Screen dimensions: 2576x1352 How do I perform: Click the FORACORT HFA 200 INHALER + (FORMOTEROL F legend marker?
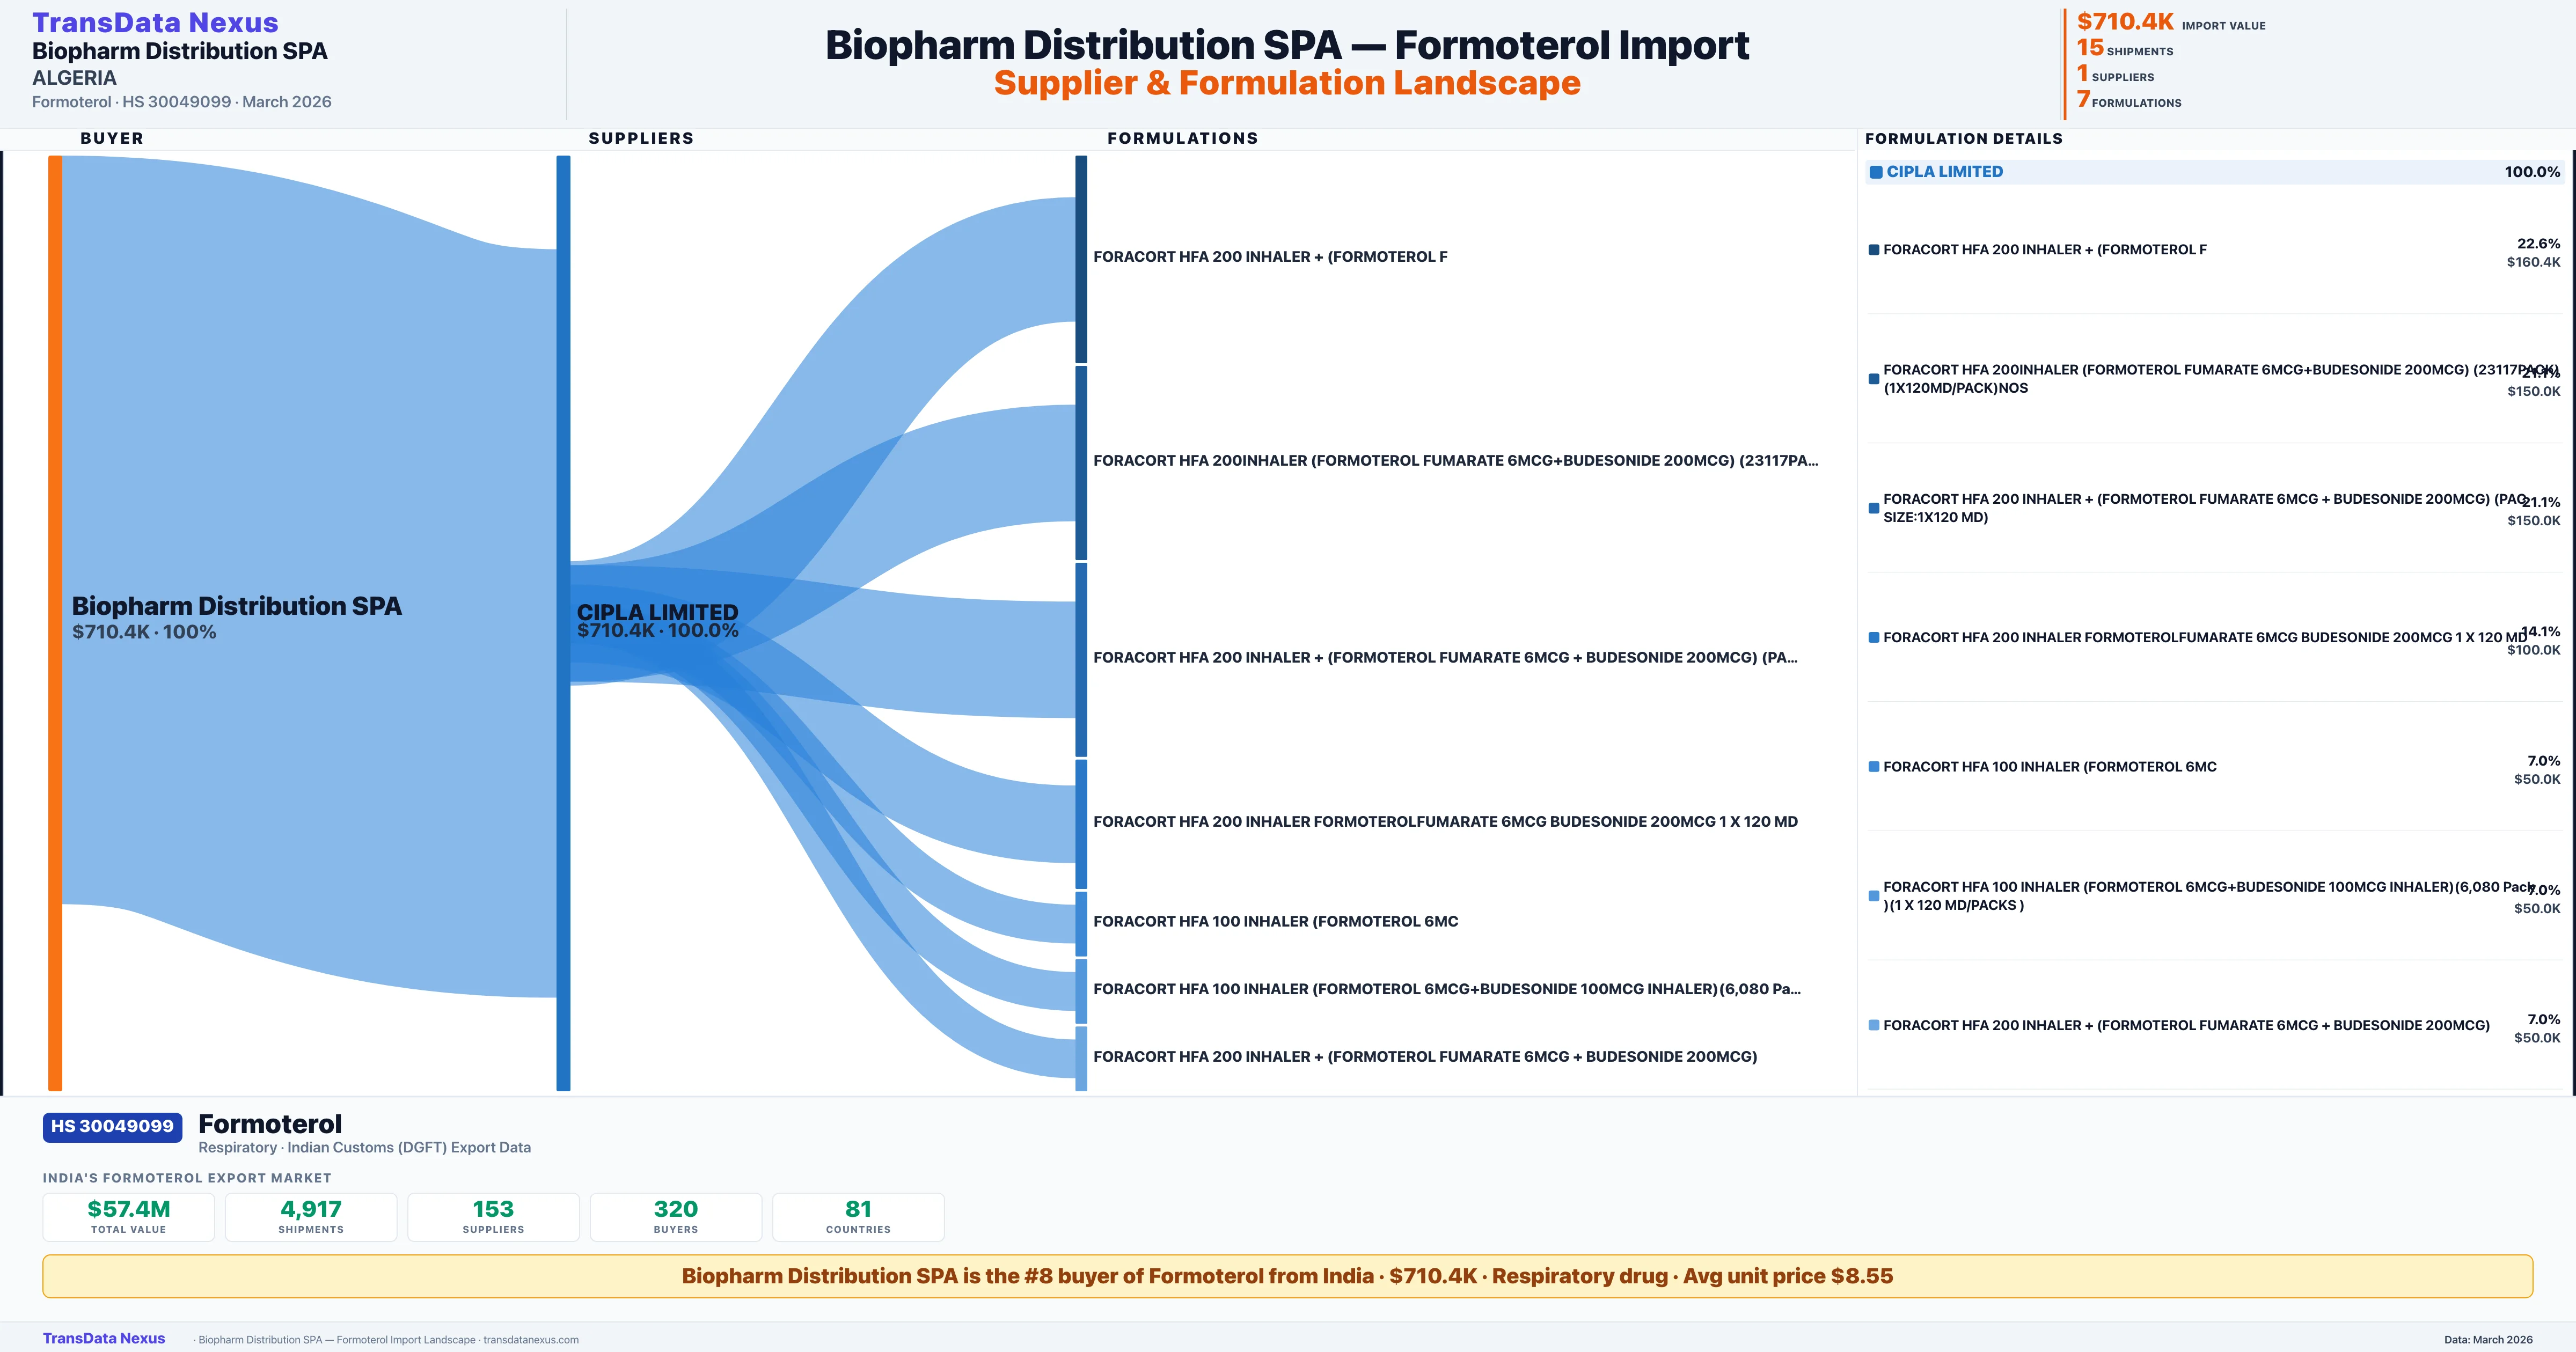[x=1874, y=250]
